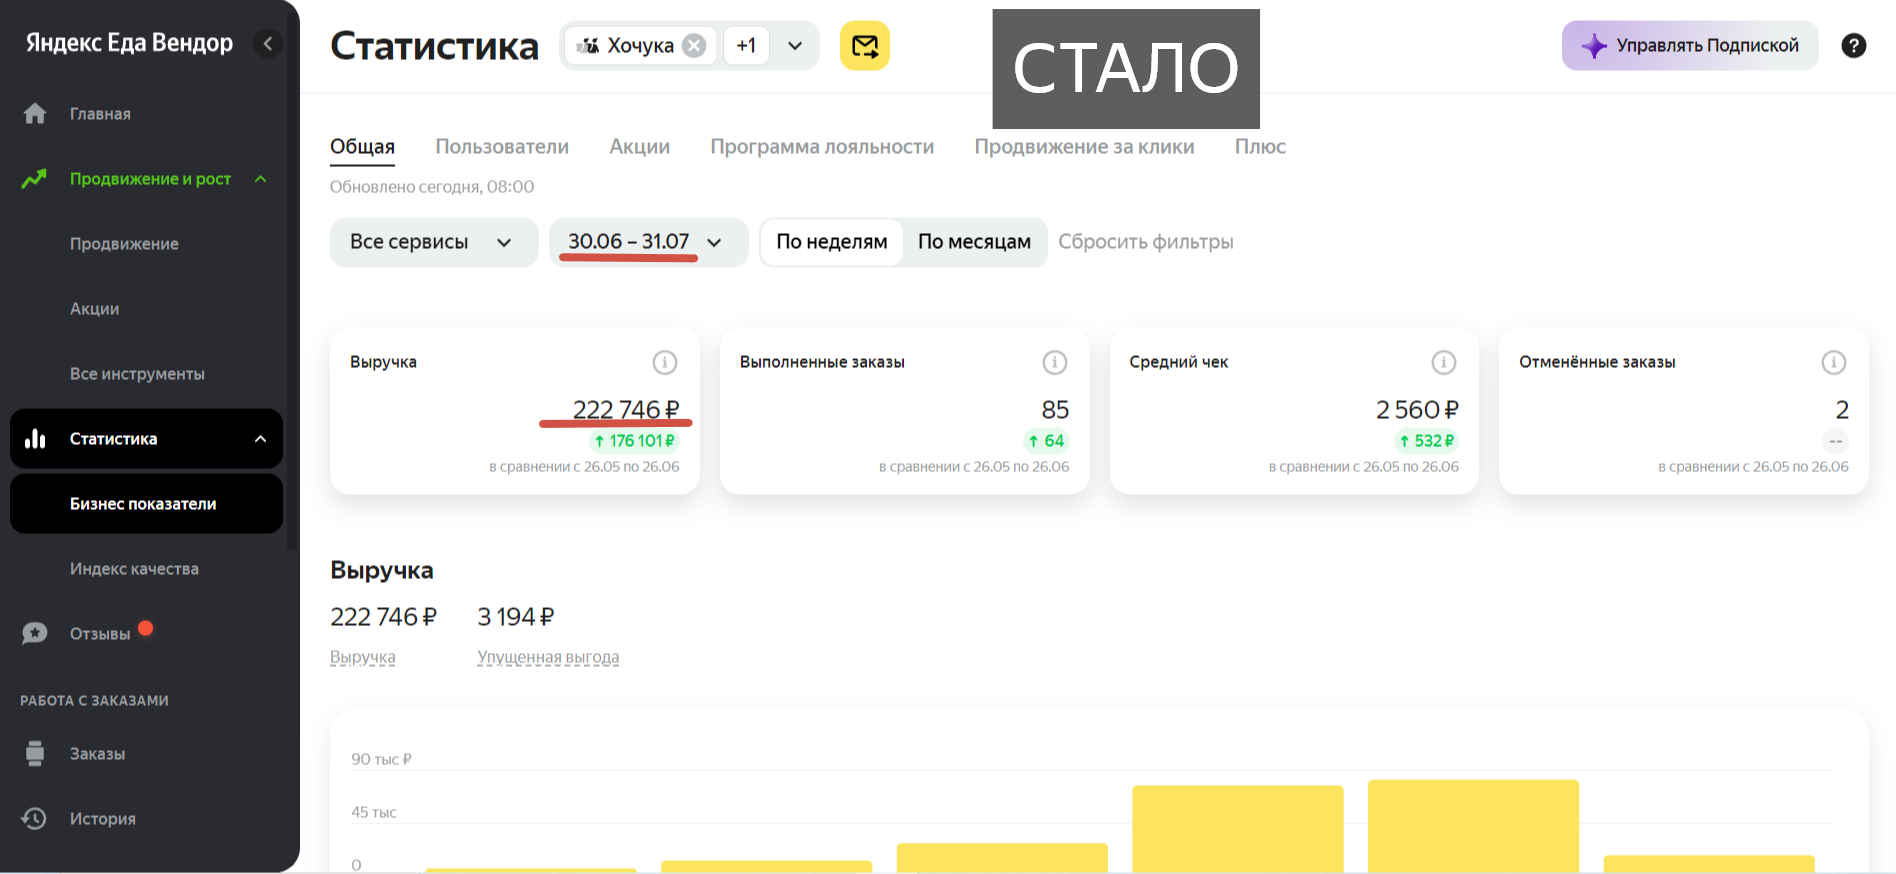Screen dimensions: 1896x874
Task: Open the Отзывы chat bubble icon
Action: point(35,633)
